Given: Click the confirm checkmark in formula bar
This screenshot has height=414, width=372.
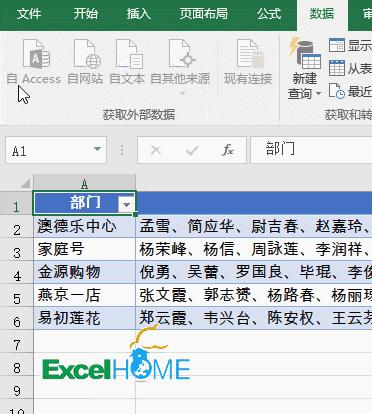Looking at the screenshot, I should pos(192,150).
